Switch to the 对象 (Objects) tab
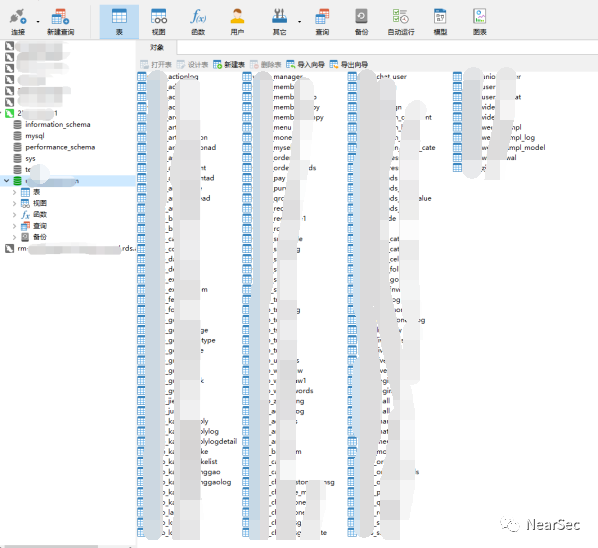The width and height of the screenshot is (598, 548). click(157, 47)
